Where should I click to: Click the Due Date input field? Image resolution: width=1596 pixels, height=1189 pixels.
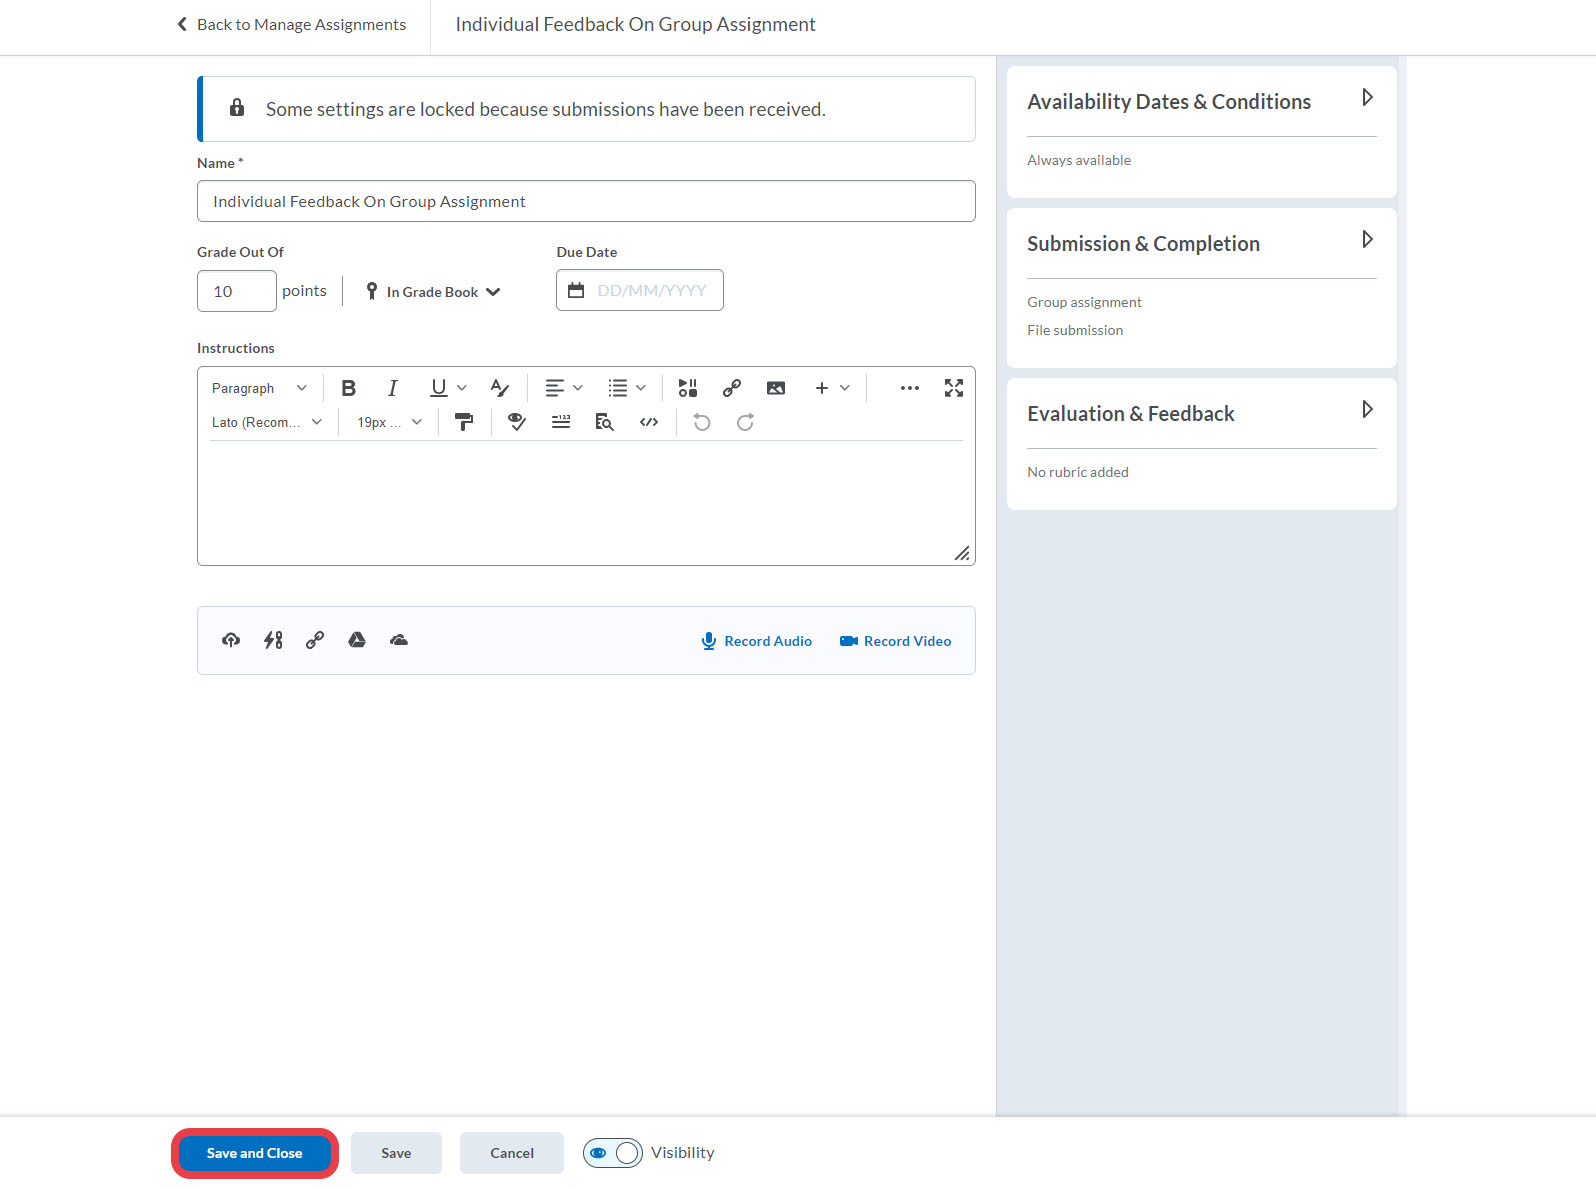pyautogui.click(x=650, y=291)
